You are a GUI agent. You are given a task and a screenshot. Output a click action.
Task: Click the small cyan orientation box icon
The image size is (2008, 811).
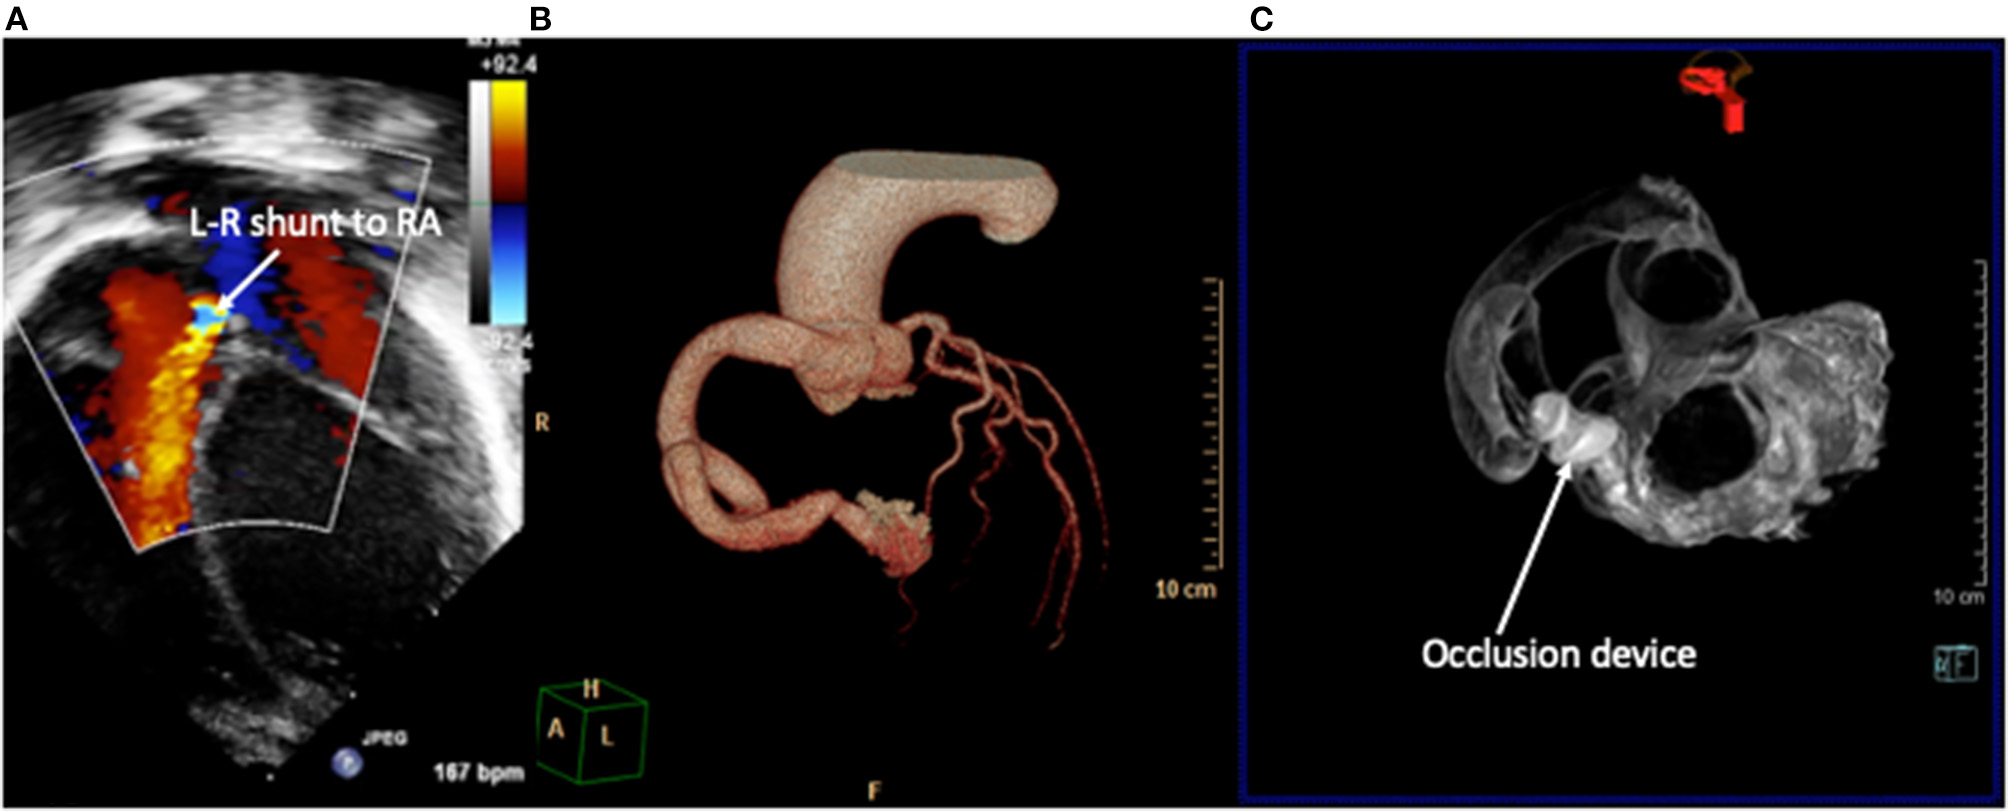tap(1956, 663)
